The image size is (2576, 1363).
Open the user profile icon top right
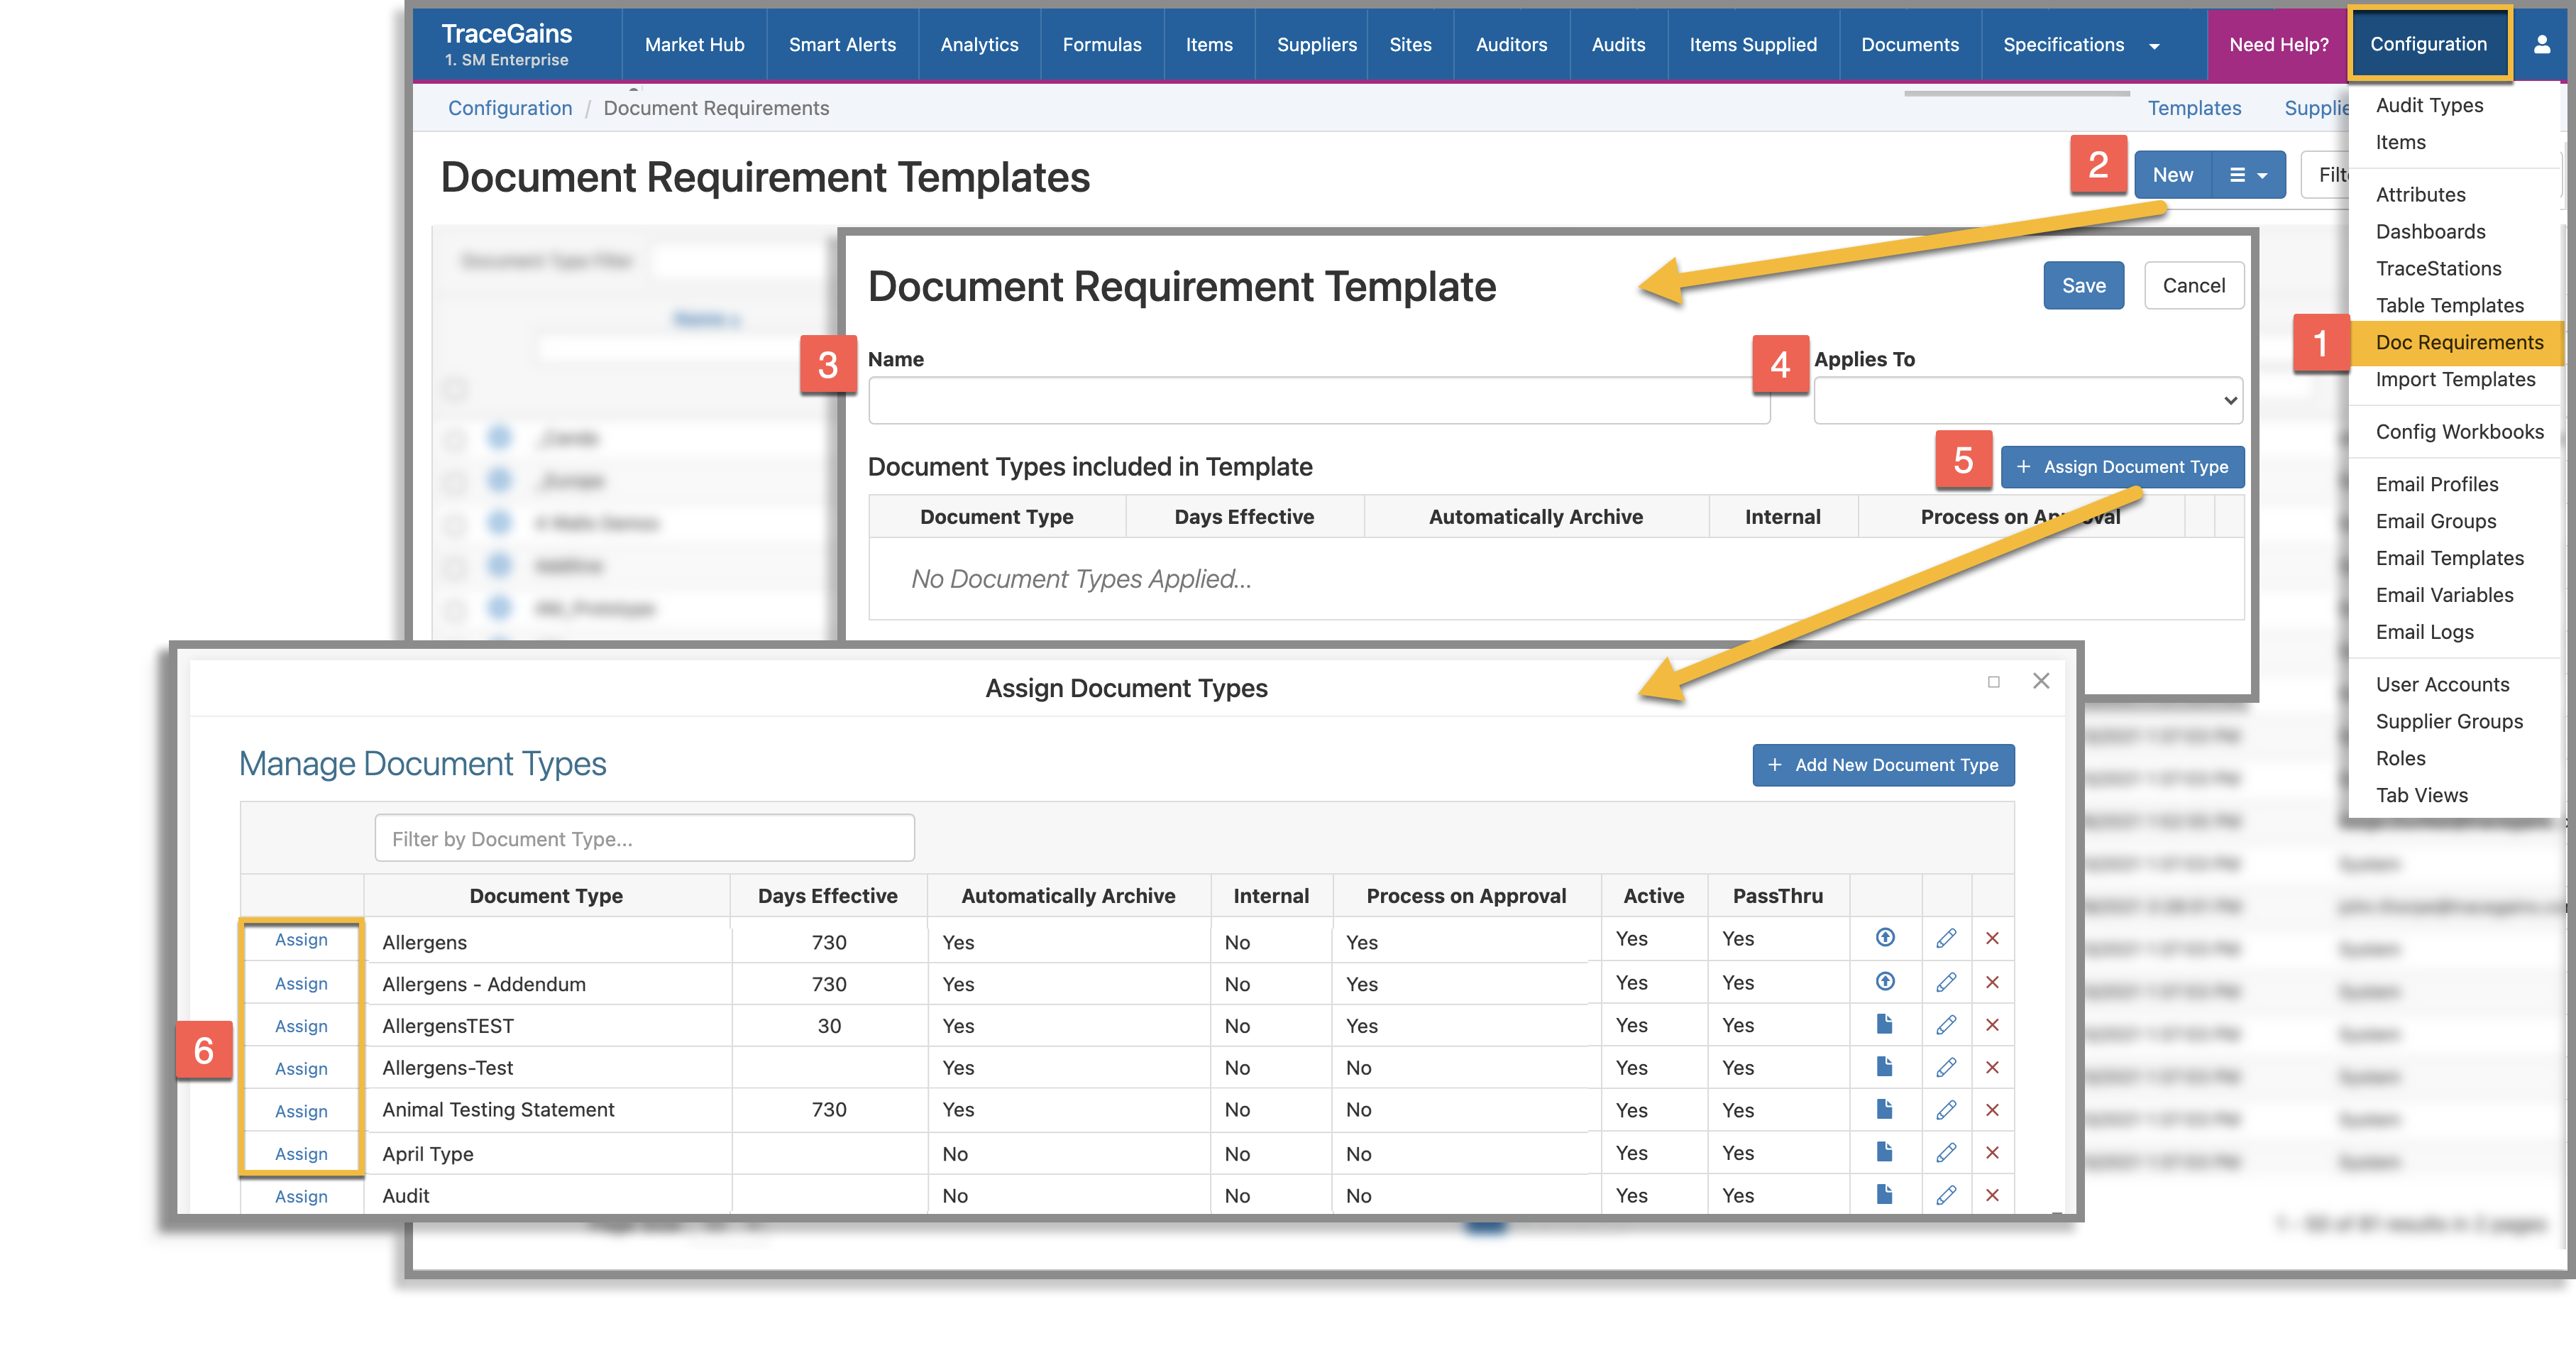tap(2541, 44)
